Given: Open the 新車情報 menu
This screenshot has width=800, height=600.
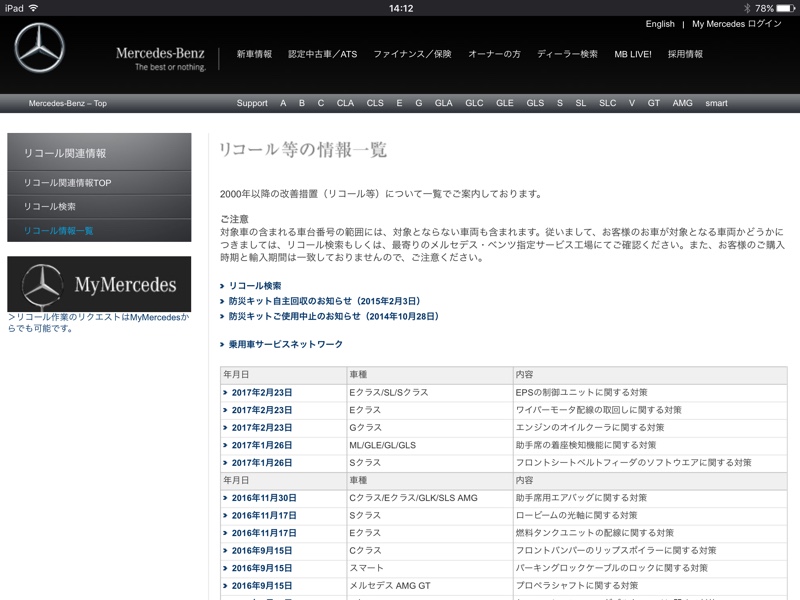Looking at the screenshot, I should 254,54.
